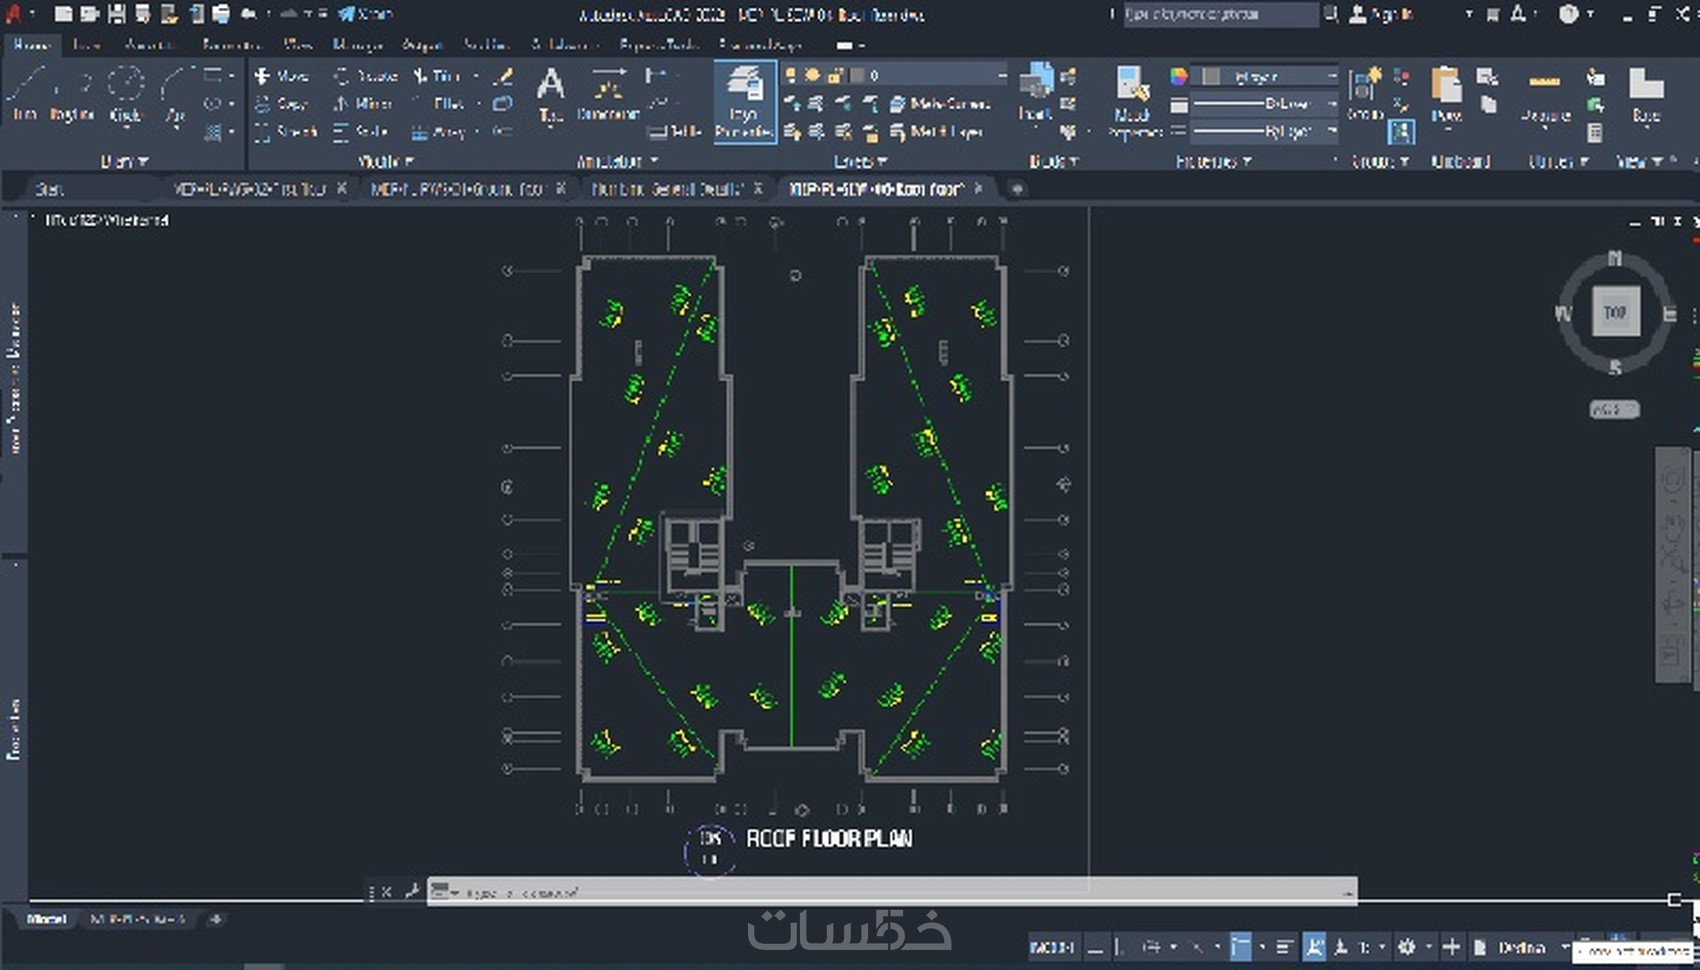Toggle isometric drafting in the status bar
Viewport: 1700px width, 970px height.
[1196, 947]
